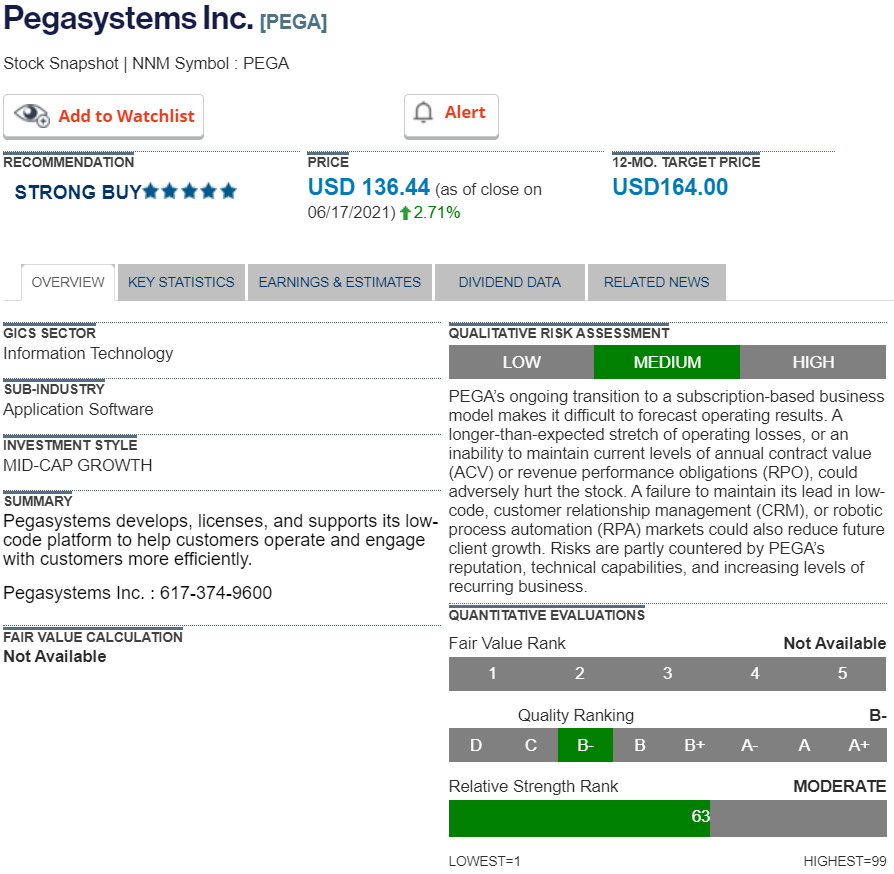Click the green price up arrow
This screenshot has width=894, height=874.
tap(405, 213)
